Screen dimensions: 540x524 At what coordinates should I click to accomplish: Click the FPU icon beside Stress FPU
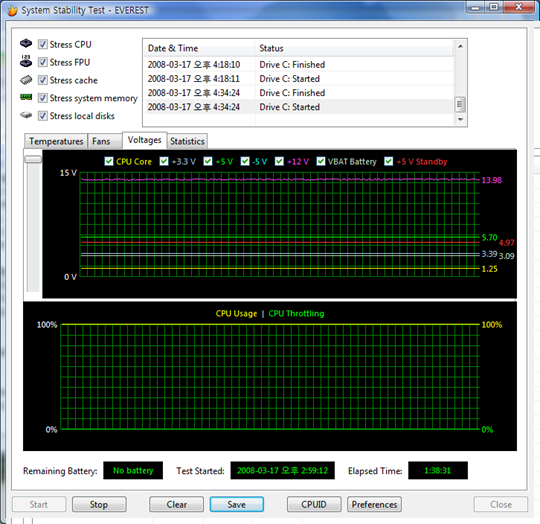26,61
